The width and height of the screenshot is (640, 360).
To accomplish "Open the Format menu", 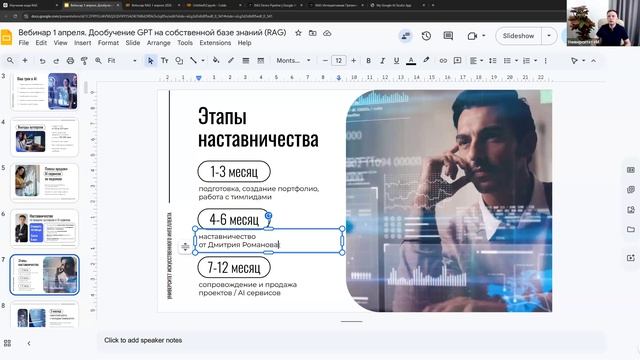I will click(x=108, y=43).
